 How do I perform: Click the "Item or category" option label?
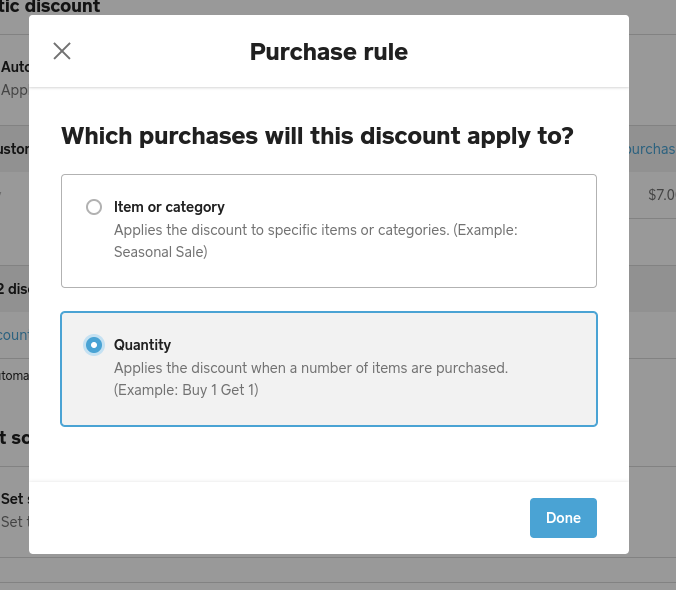(169, 207)
